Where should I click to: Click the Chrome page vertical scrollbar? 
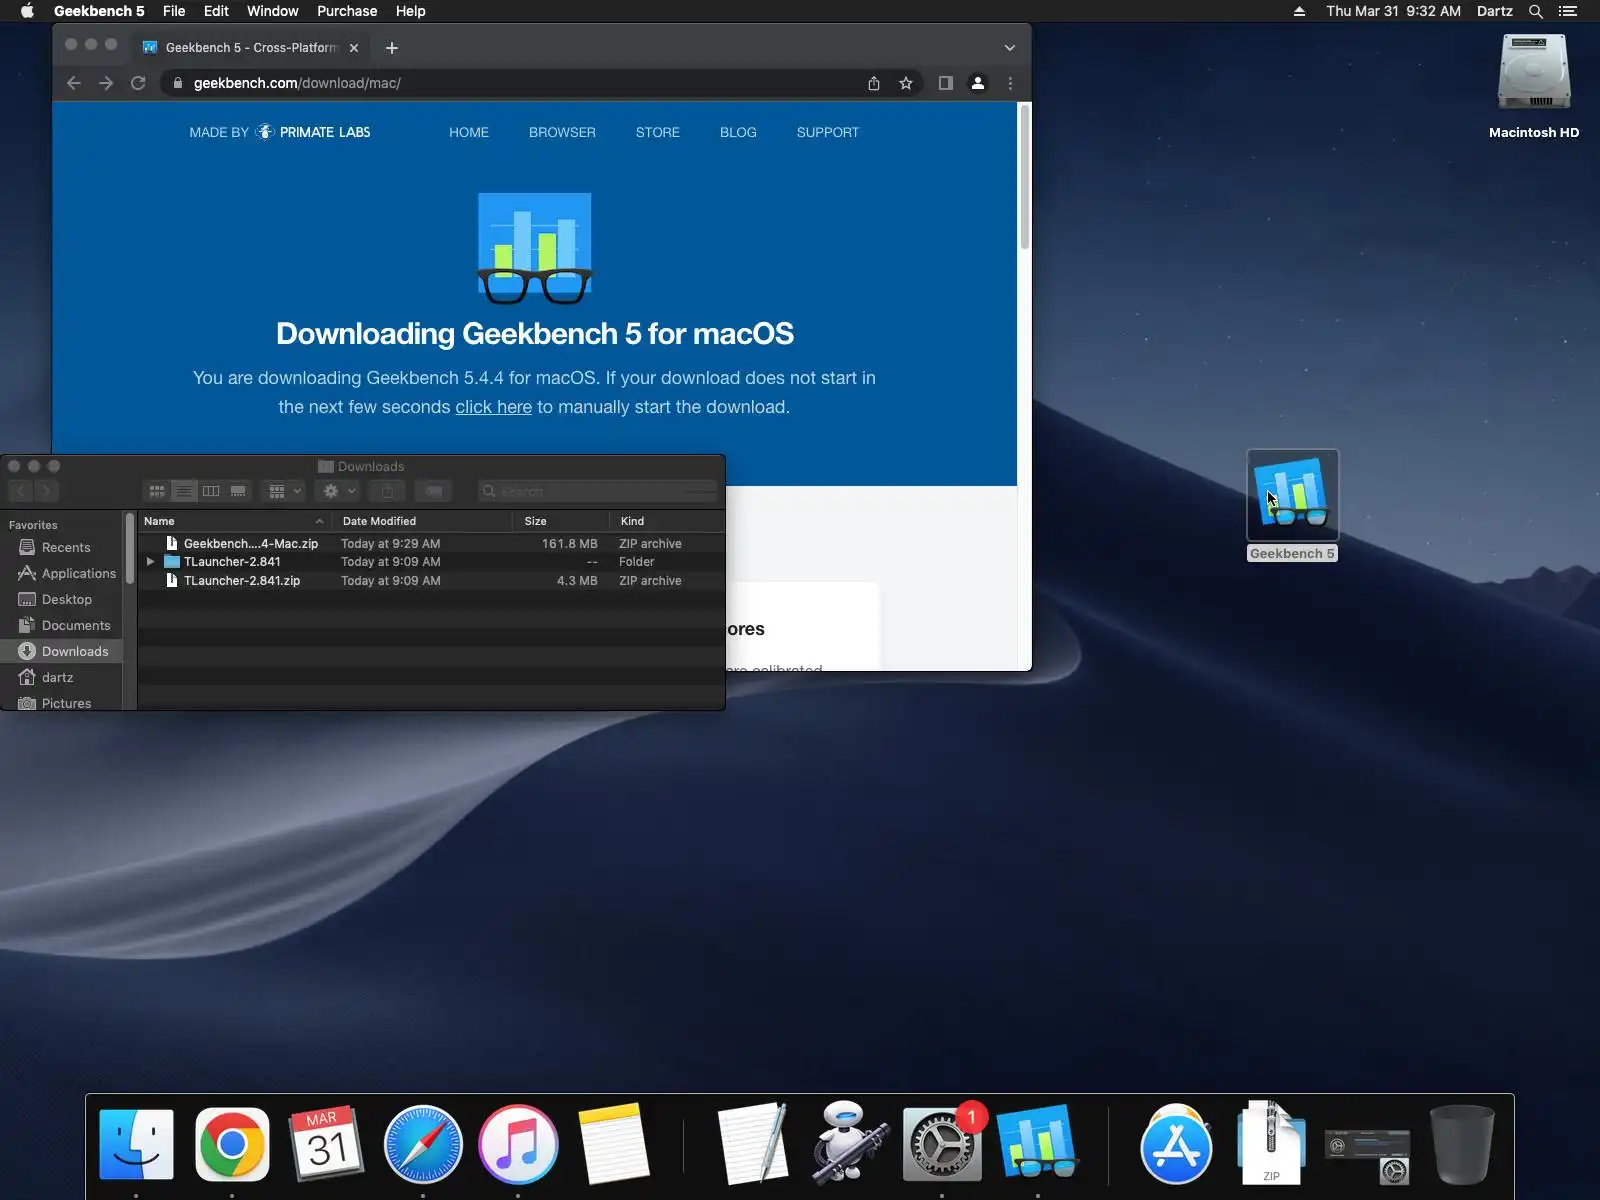coord(1024,177)
